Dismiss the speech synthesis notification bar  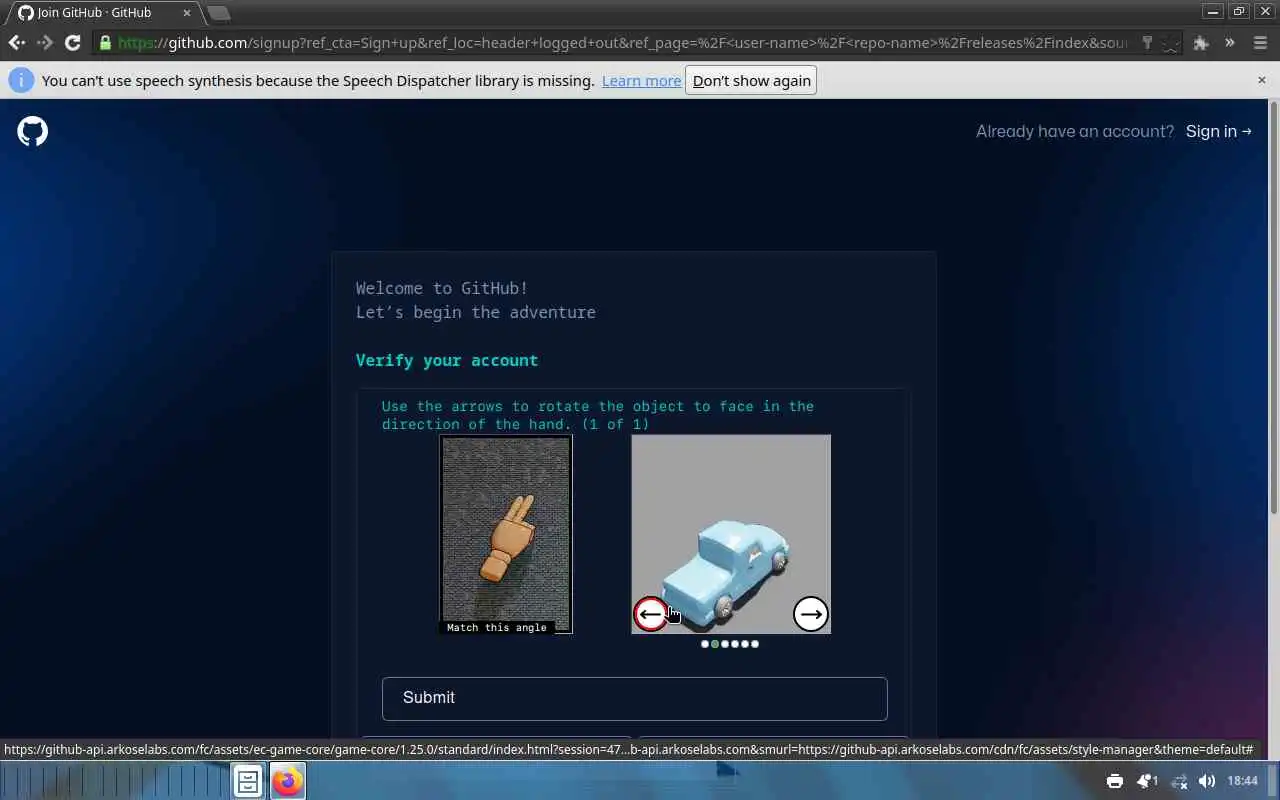[1261, 80]
